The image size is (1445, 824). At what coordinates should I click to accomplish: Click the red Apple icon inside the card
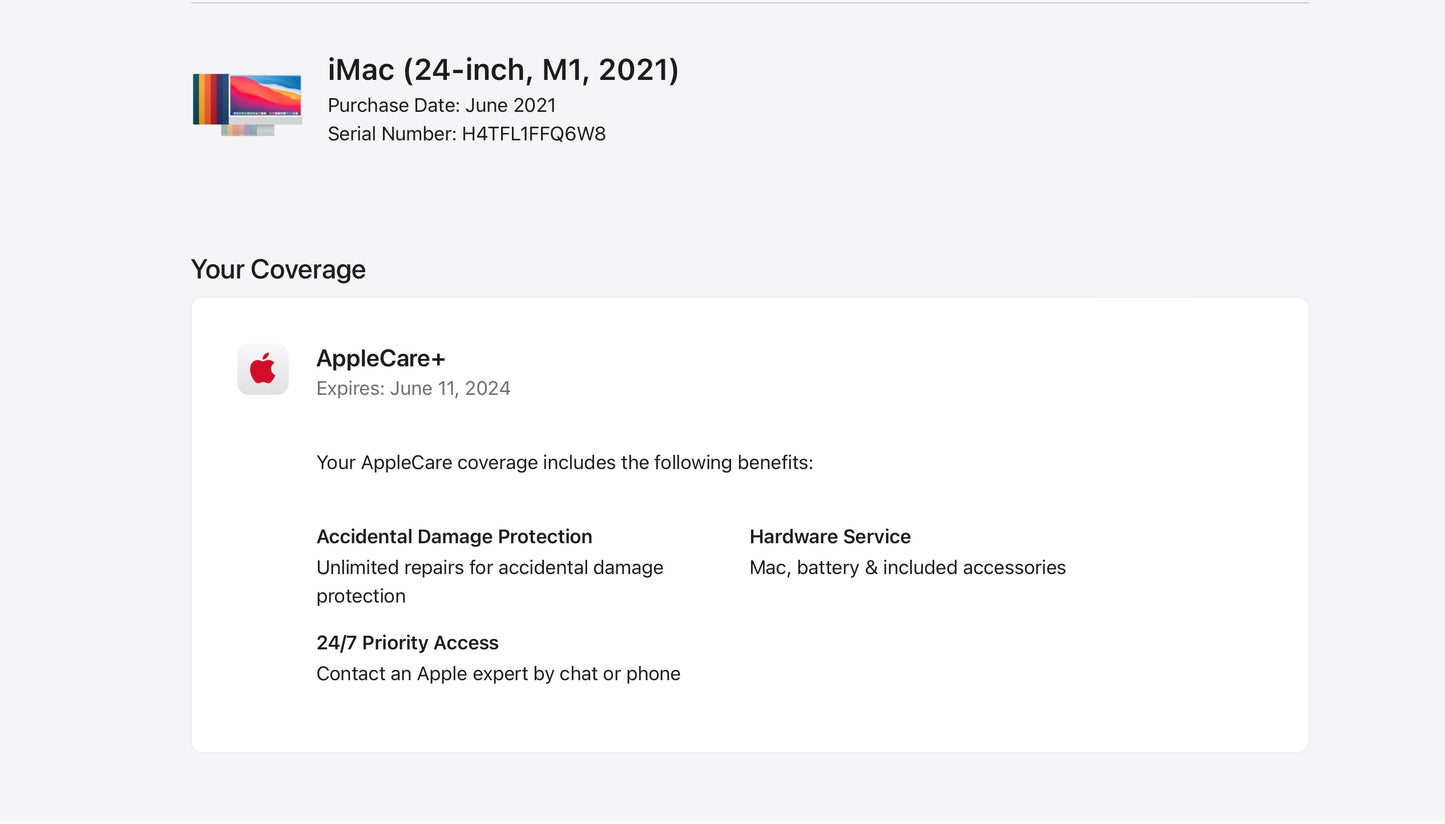coord(262,368)
